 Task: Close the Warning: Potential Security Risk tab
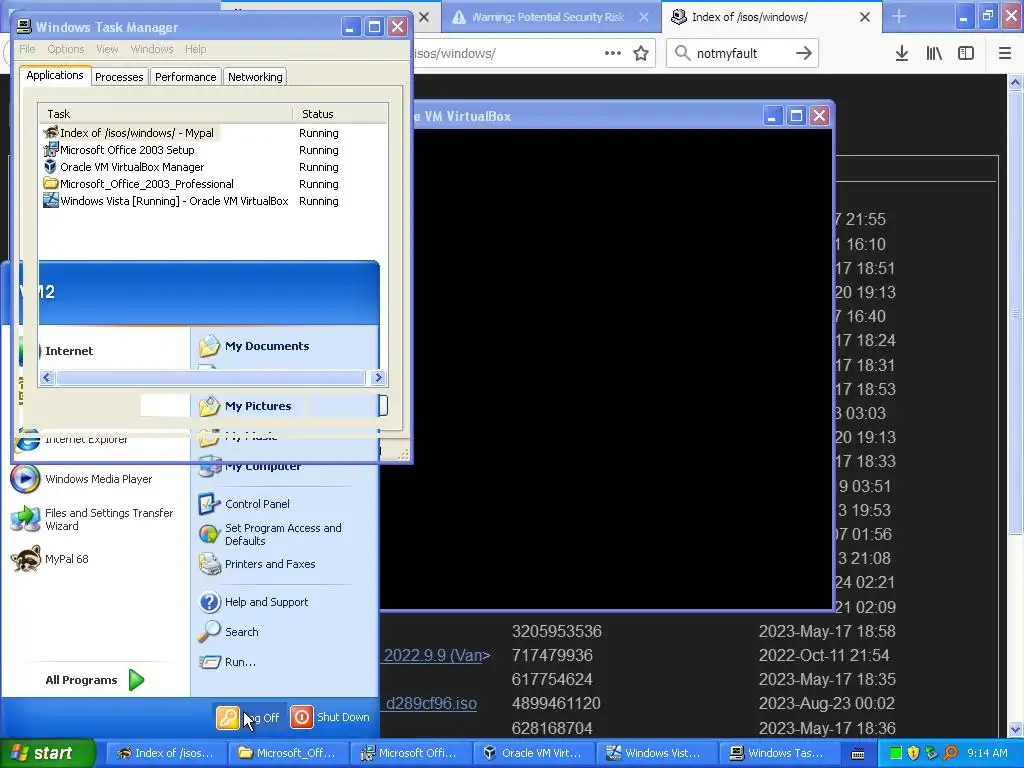pos(644,17)
